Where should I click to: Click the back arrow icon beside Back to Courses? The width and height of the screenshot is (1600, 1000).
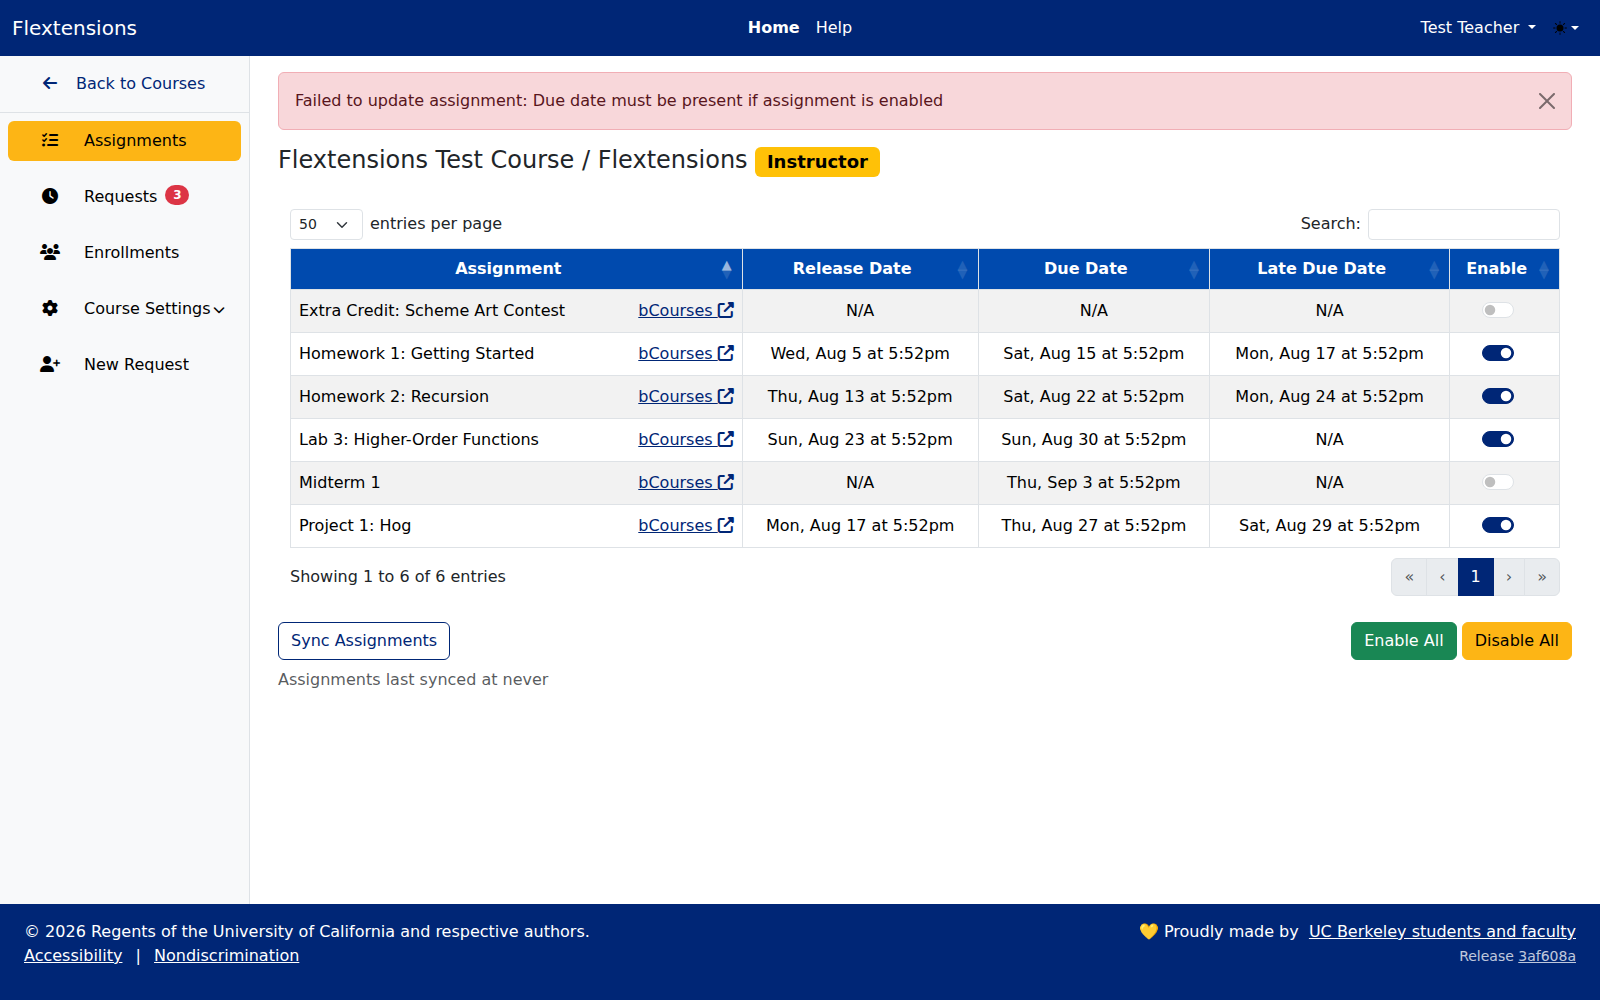pos(50,83)
